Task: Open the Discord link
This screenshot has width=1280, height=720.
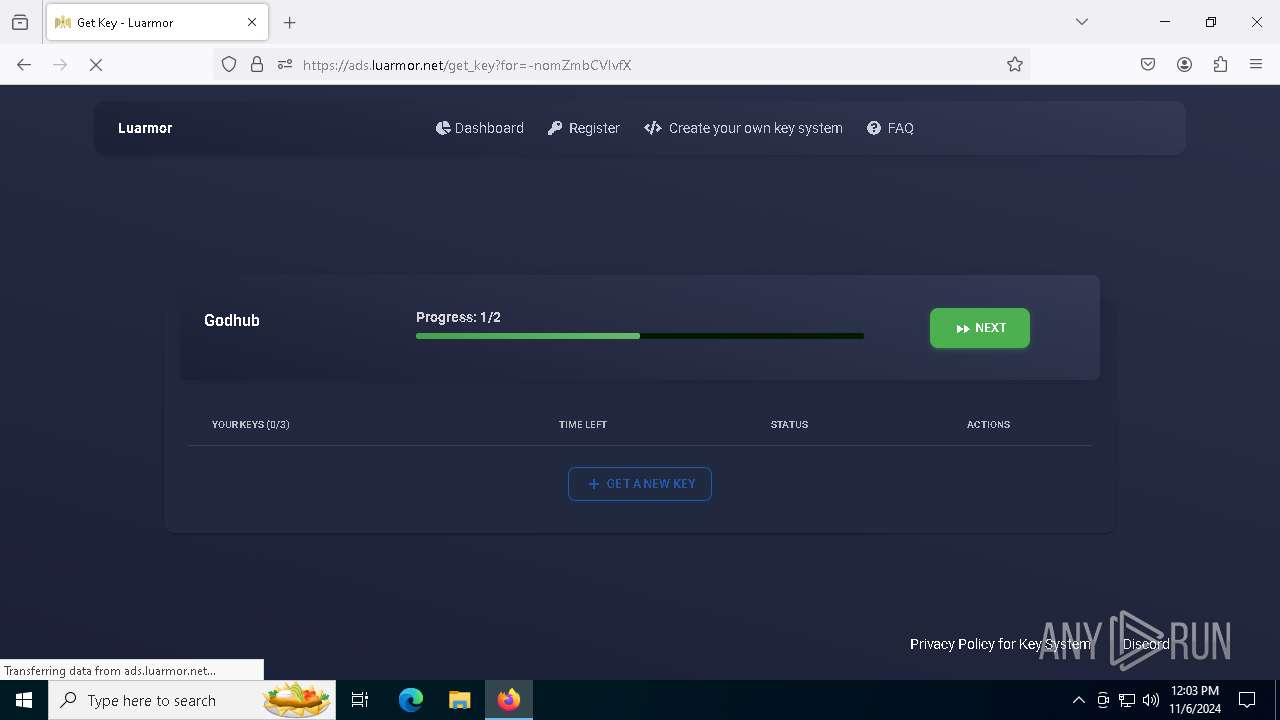Action: tap(1146, 644)
